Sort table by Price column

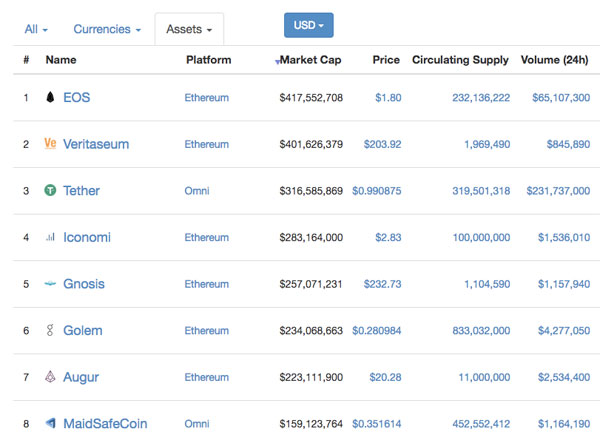[x=386, y=60]
